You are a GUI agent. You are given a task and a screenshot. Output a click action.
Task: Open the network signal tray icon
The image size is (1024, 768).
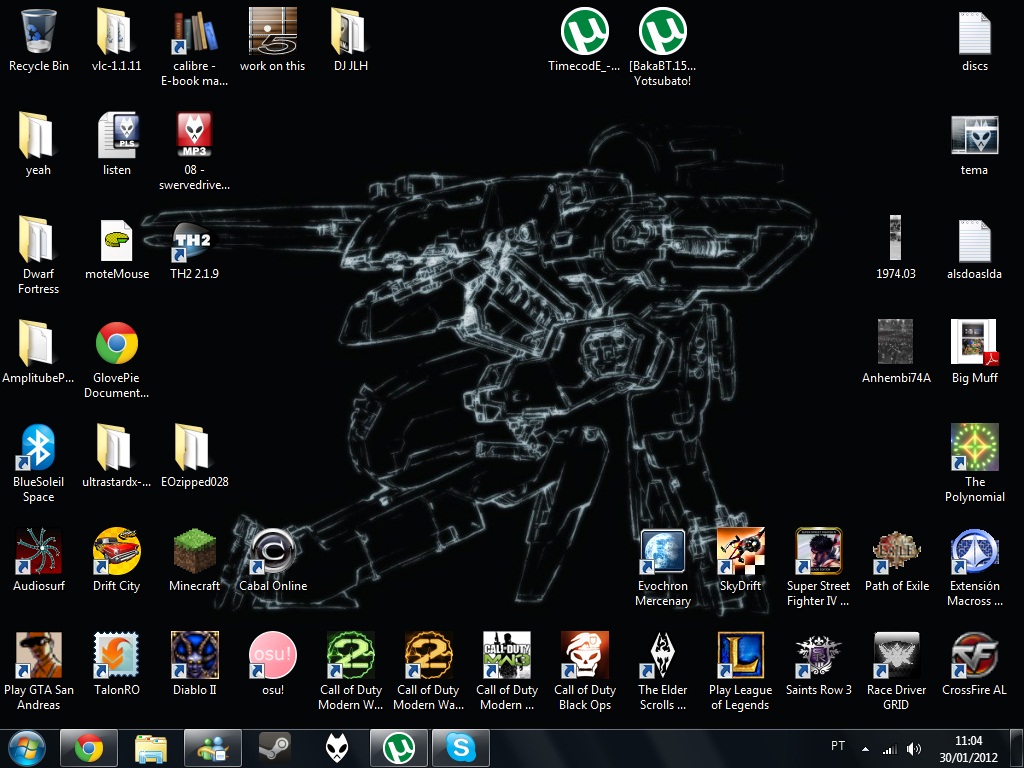pos(889,749)
